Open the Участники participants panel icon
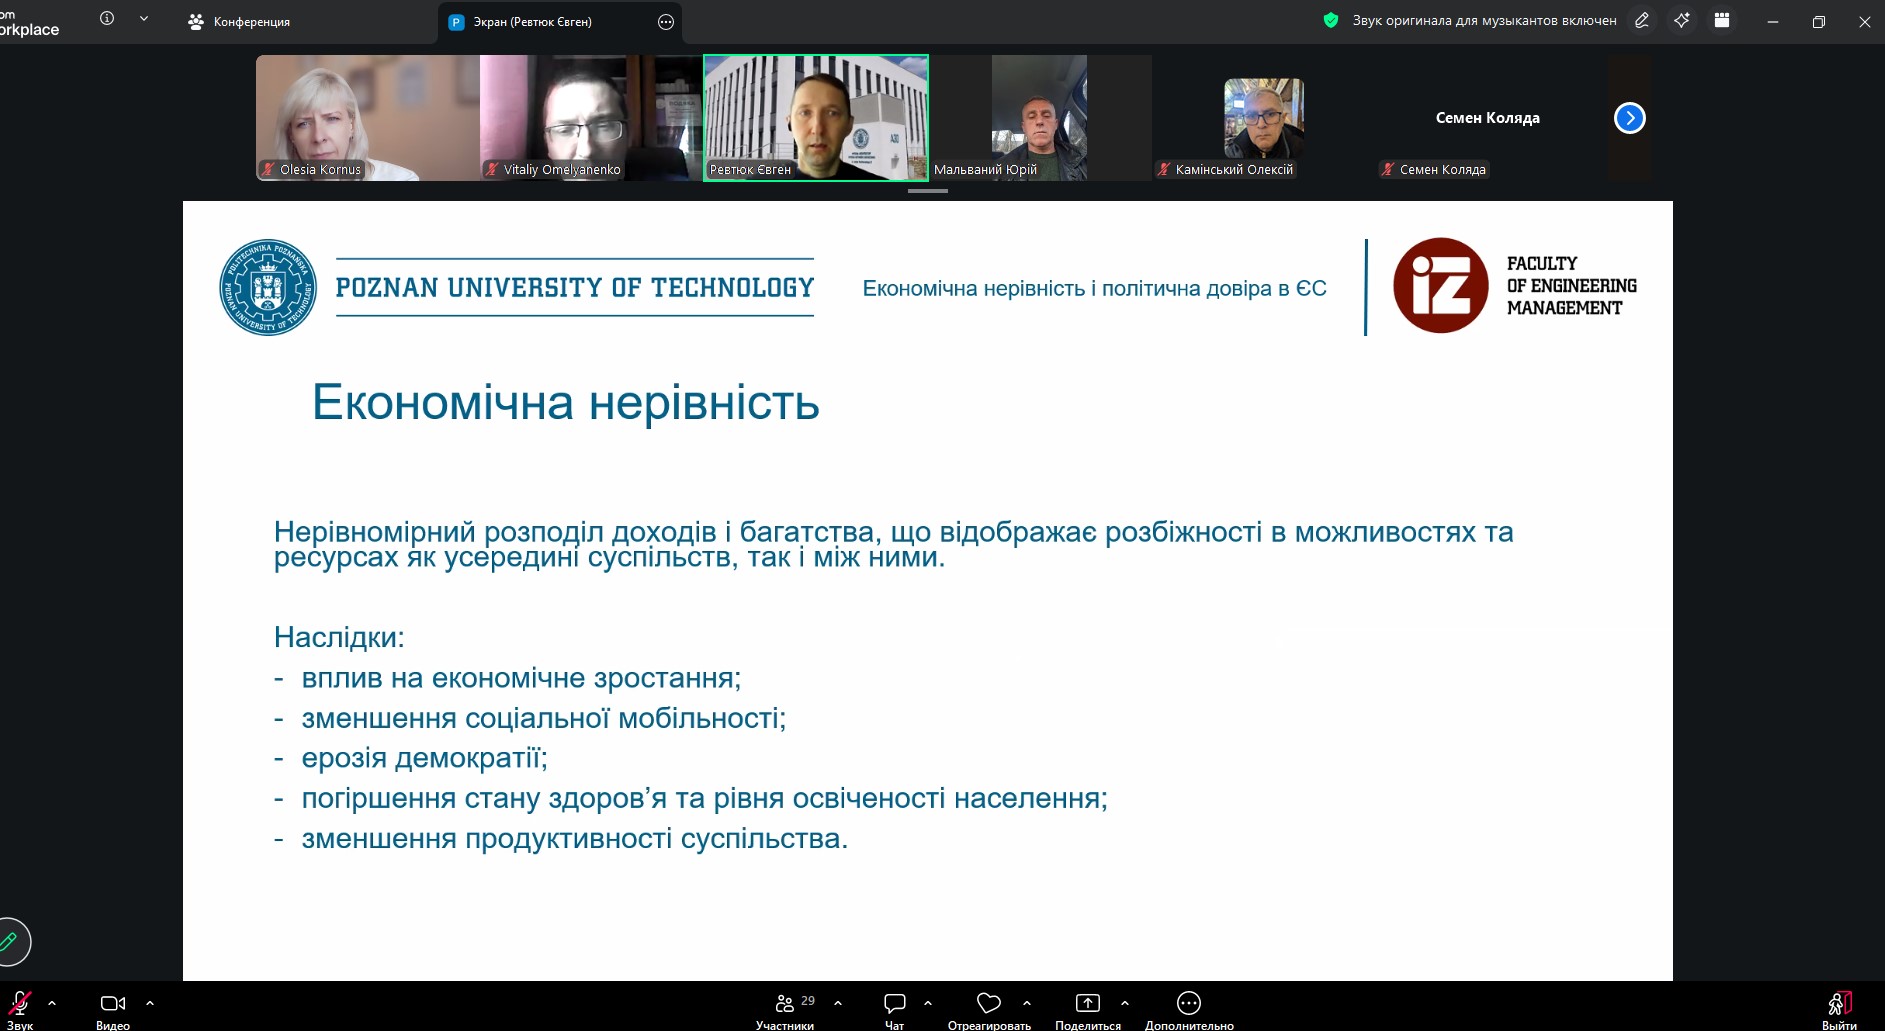The image size is (1885, 1031). click(785, 1003)
